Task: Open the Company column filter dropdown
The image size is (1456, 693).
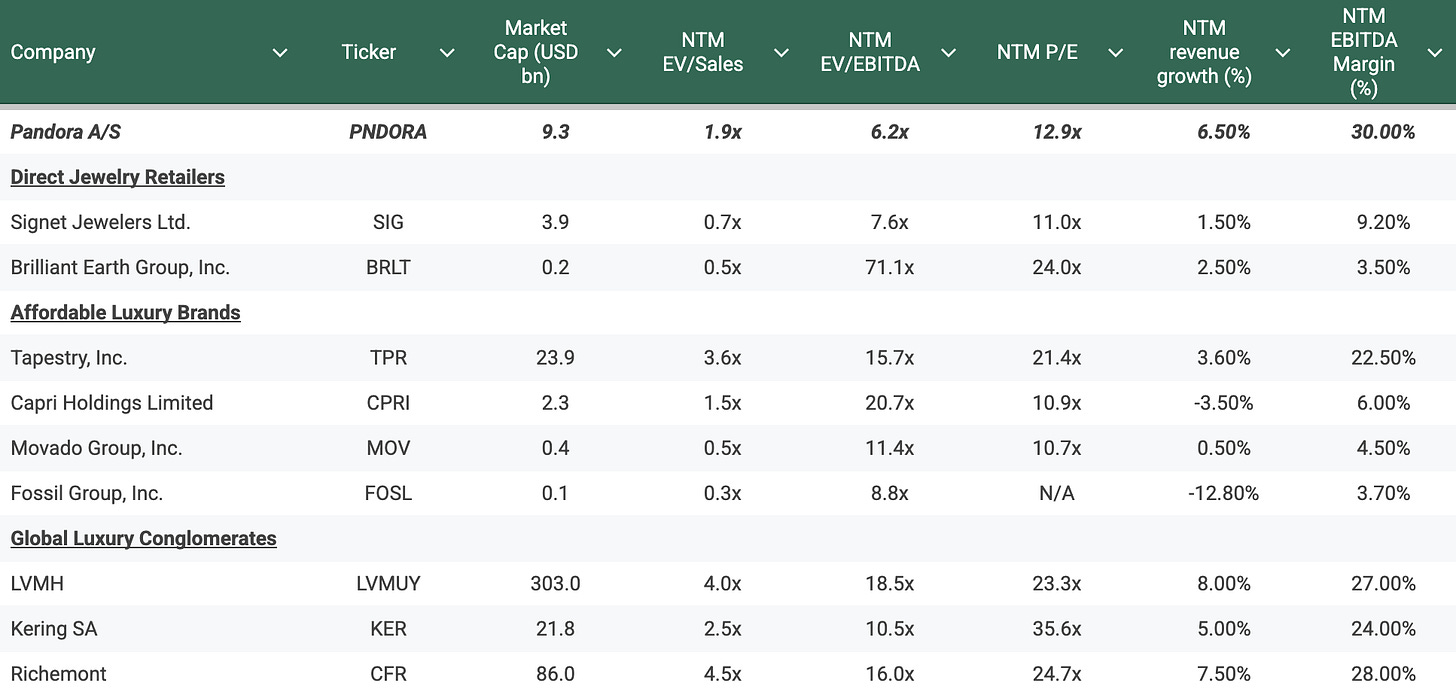Action: (x=280, y=52)
